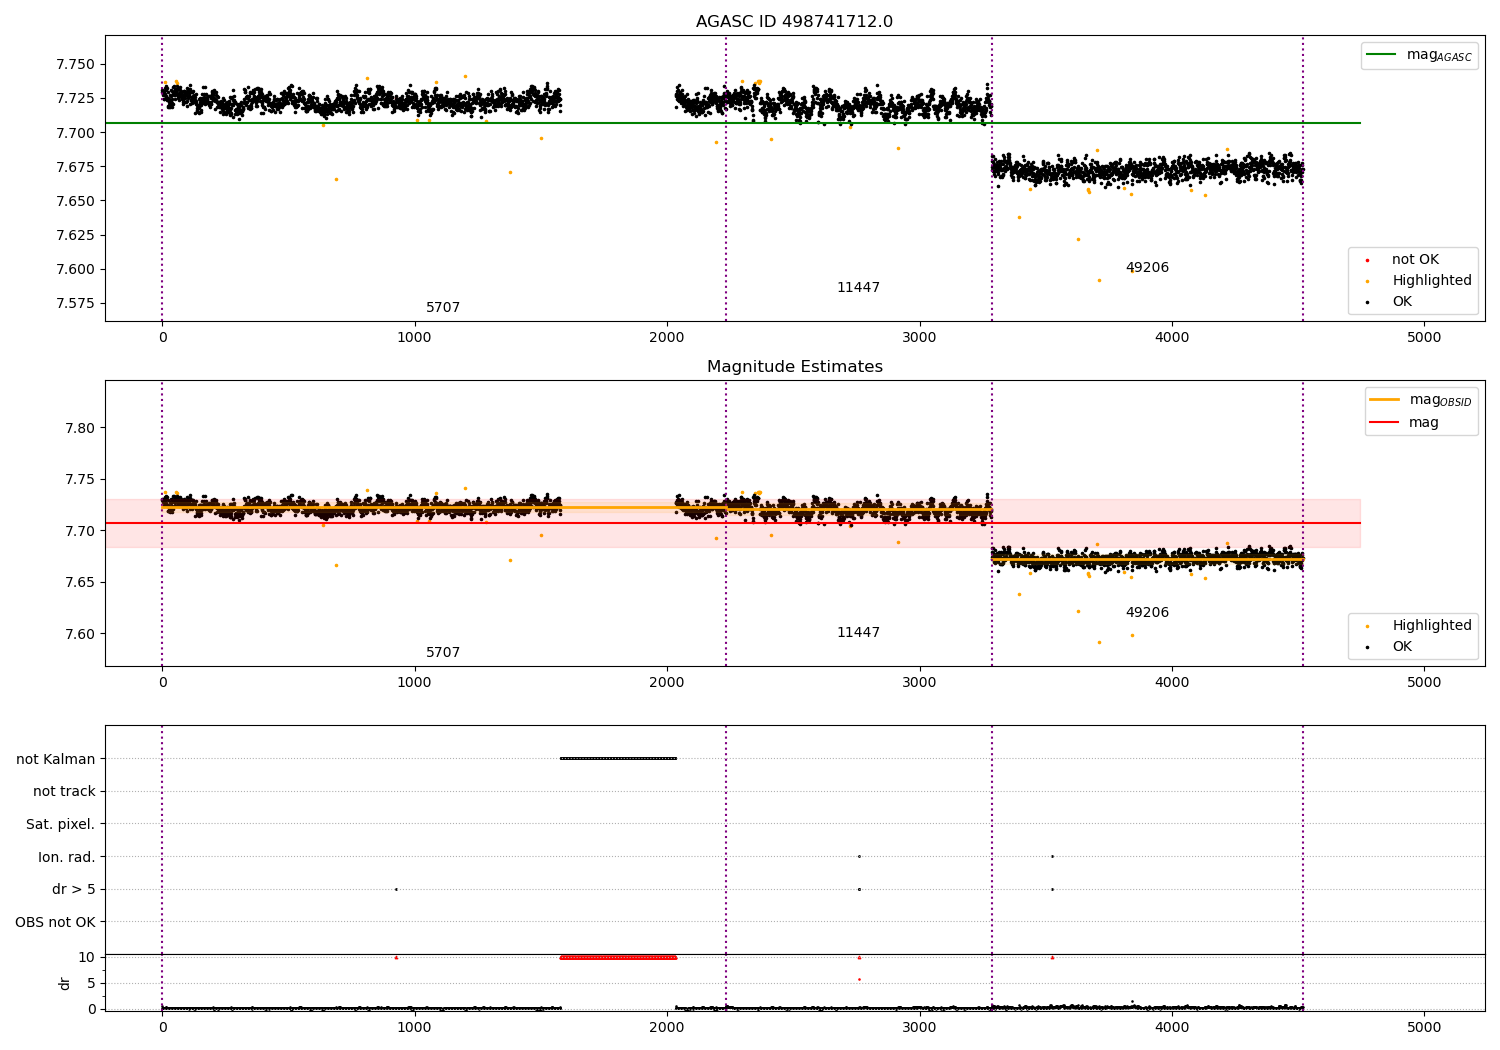This screenshot has height=1050, width=1500.
Task: Click the 10 tick on dr axis
Action: coord(87,957)
